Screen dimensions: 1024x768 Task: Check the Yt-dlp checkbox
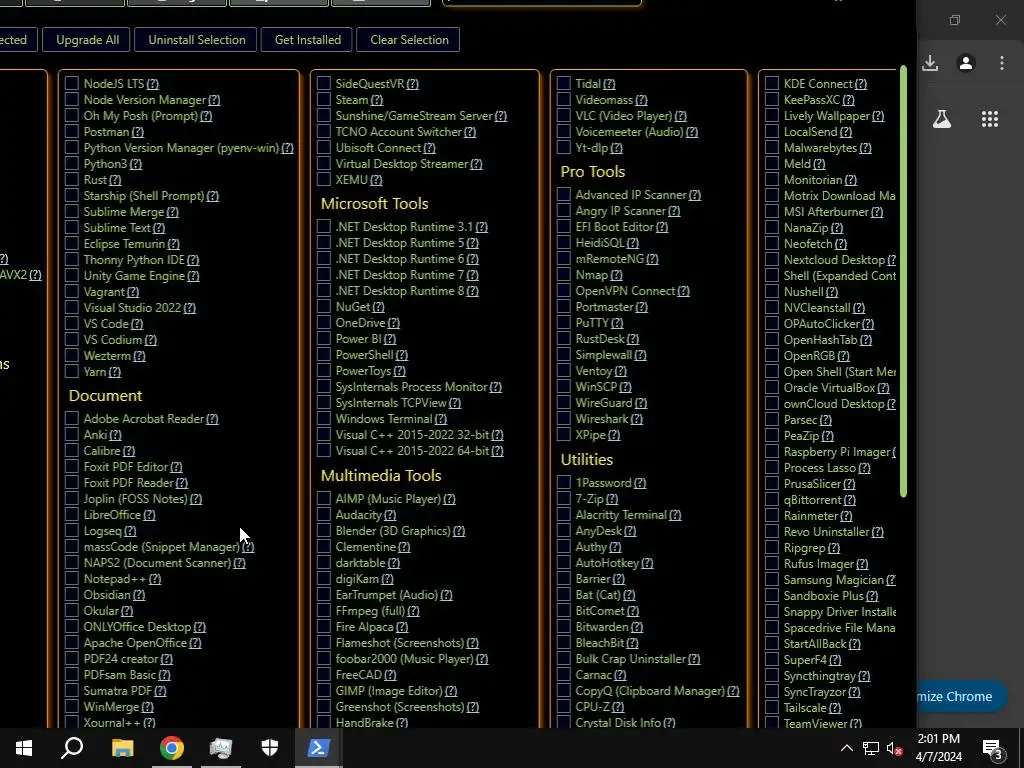tap(564, 148)
